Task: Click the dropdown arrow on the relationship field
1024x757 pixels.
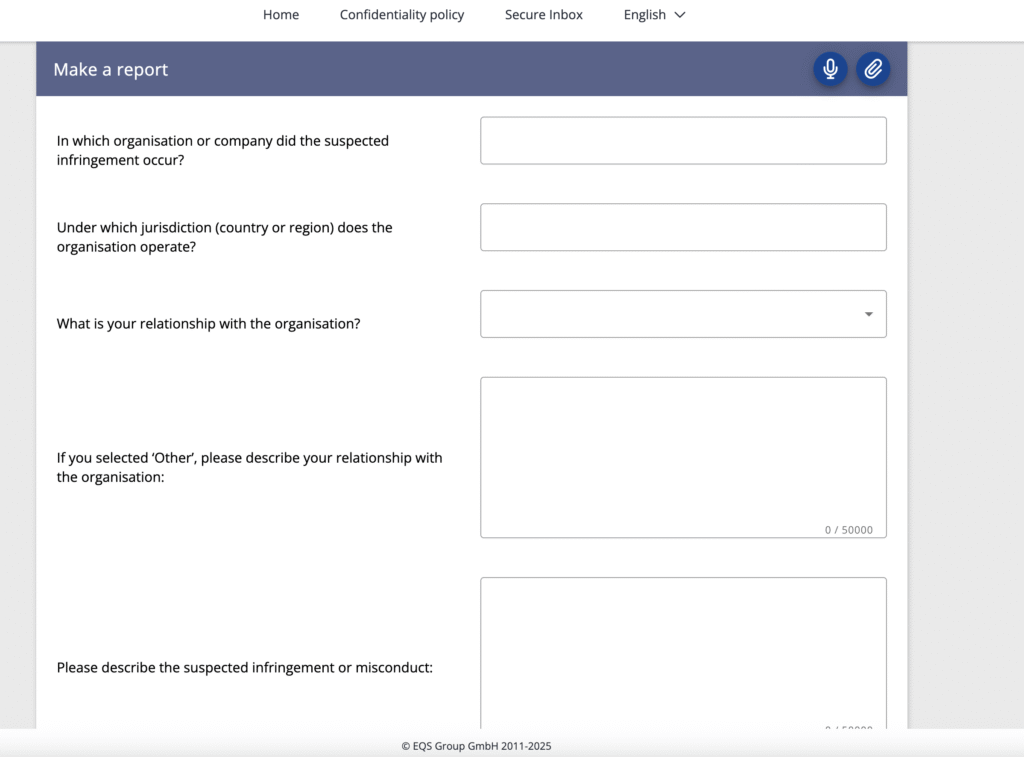Action: click(869, 313)
